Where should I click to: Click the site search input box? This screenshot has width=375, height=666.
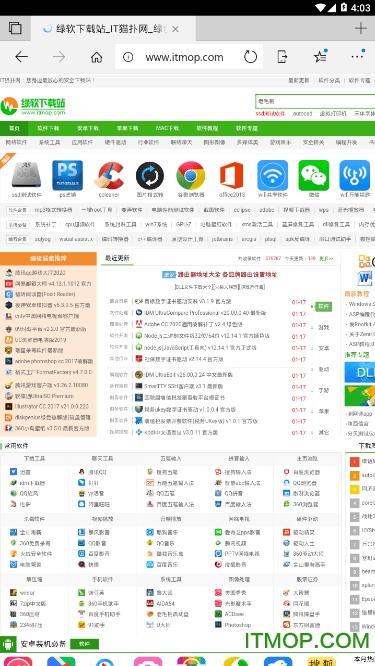(x=315, y=102)
